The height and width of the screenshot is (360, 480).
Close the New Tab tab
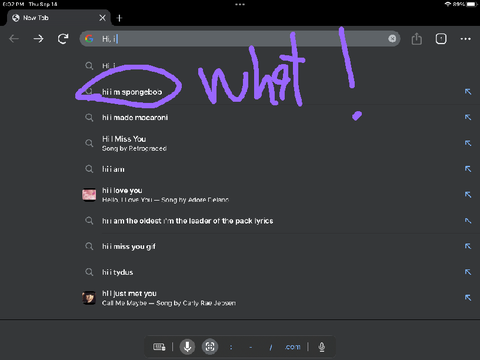point(102,18)
